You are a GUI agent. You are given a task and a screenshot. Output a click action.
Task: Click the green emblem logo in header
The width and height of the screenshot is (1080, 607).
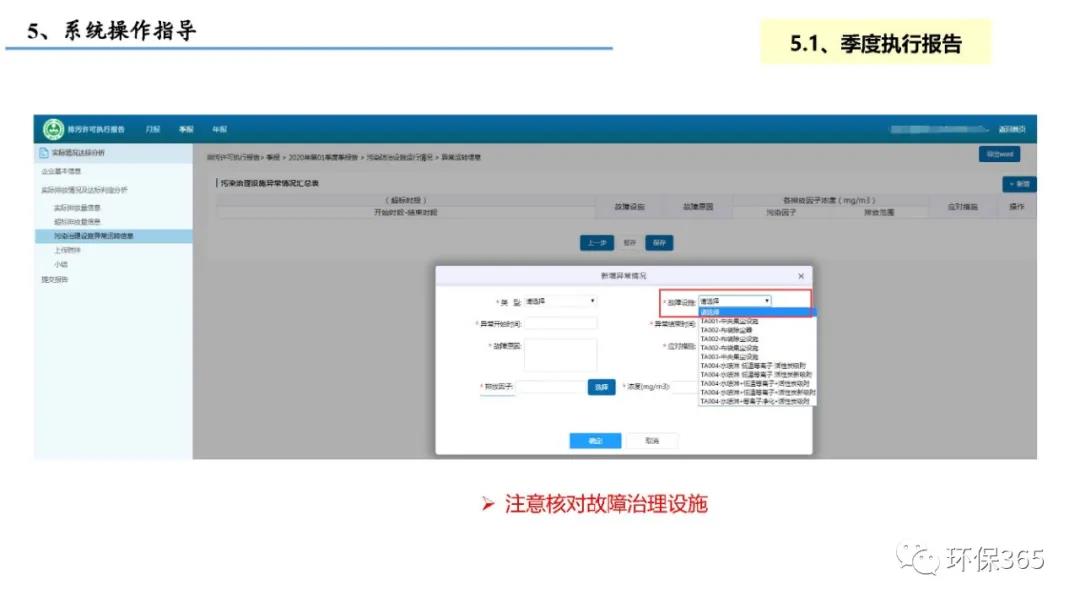point(53,129)
